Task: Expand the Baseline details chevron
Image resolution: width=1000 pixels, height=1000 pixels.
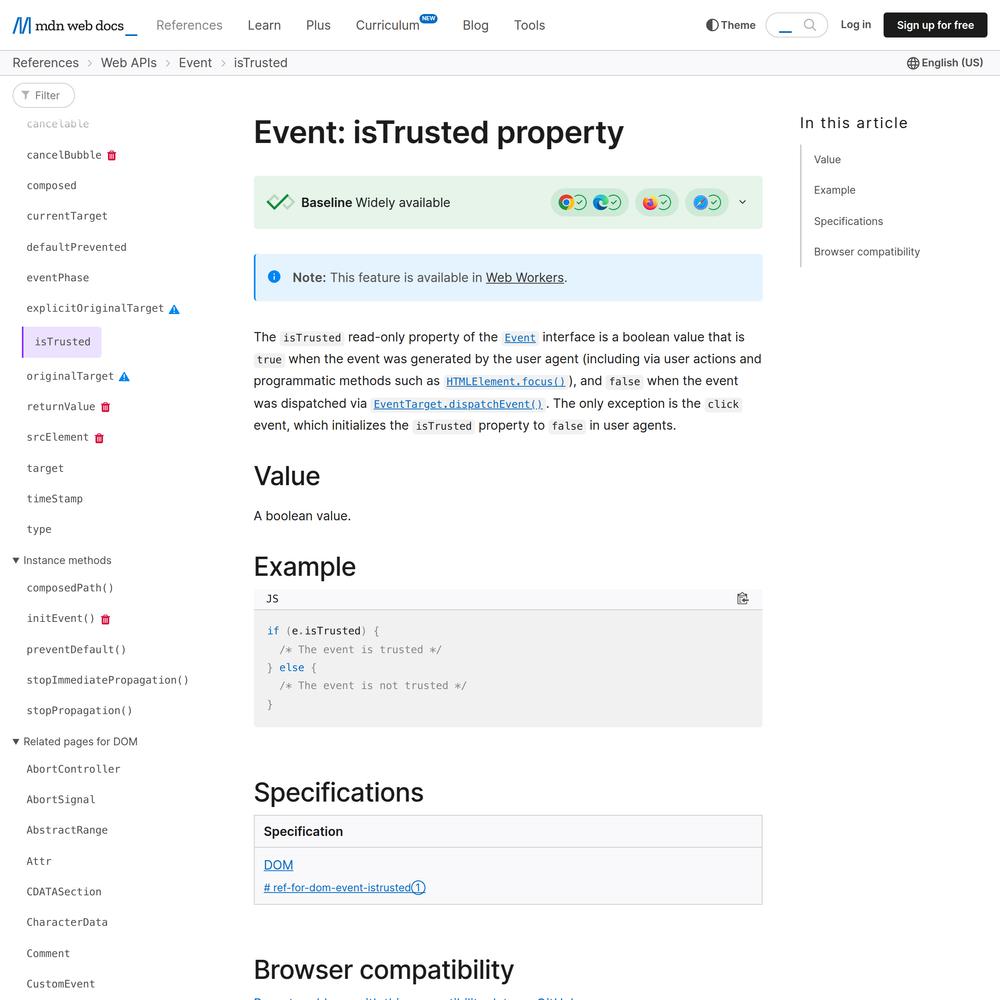Action: pos(742,202)
